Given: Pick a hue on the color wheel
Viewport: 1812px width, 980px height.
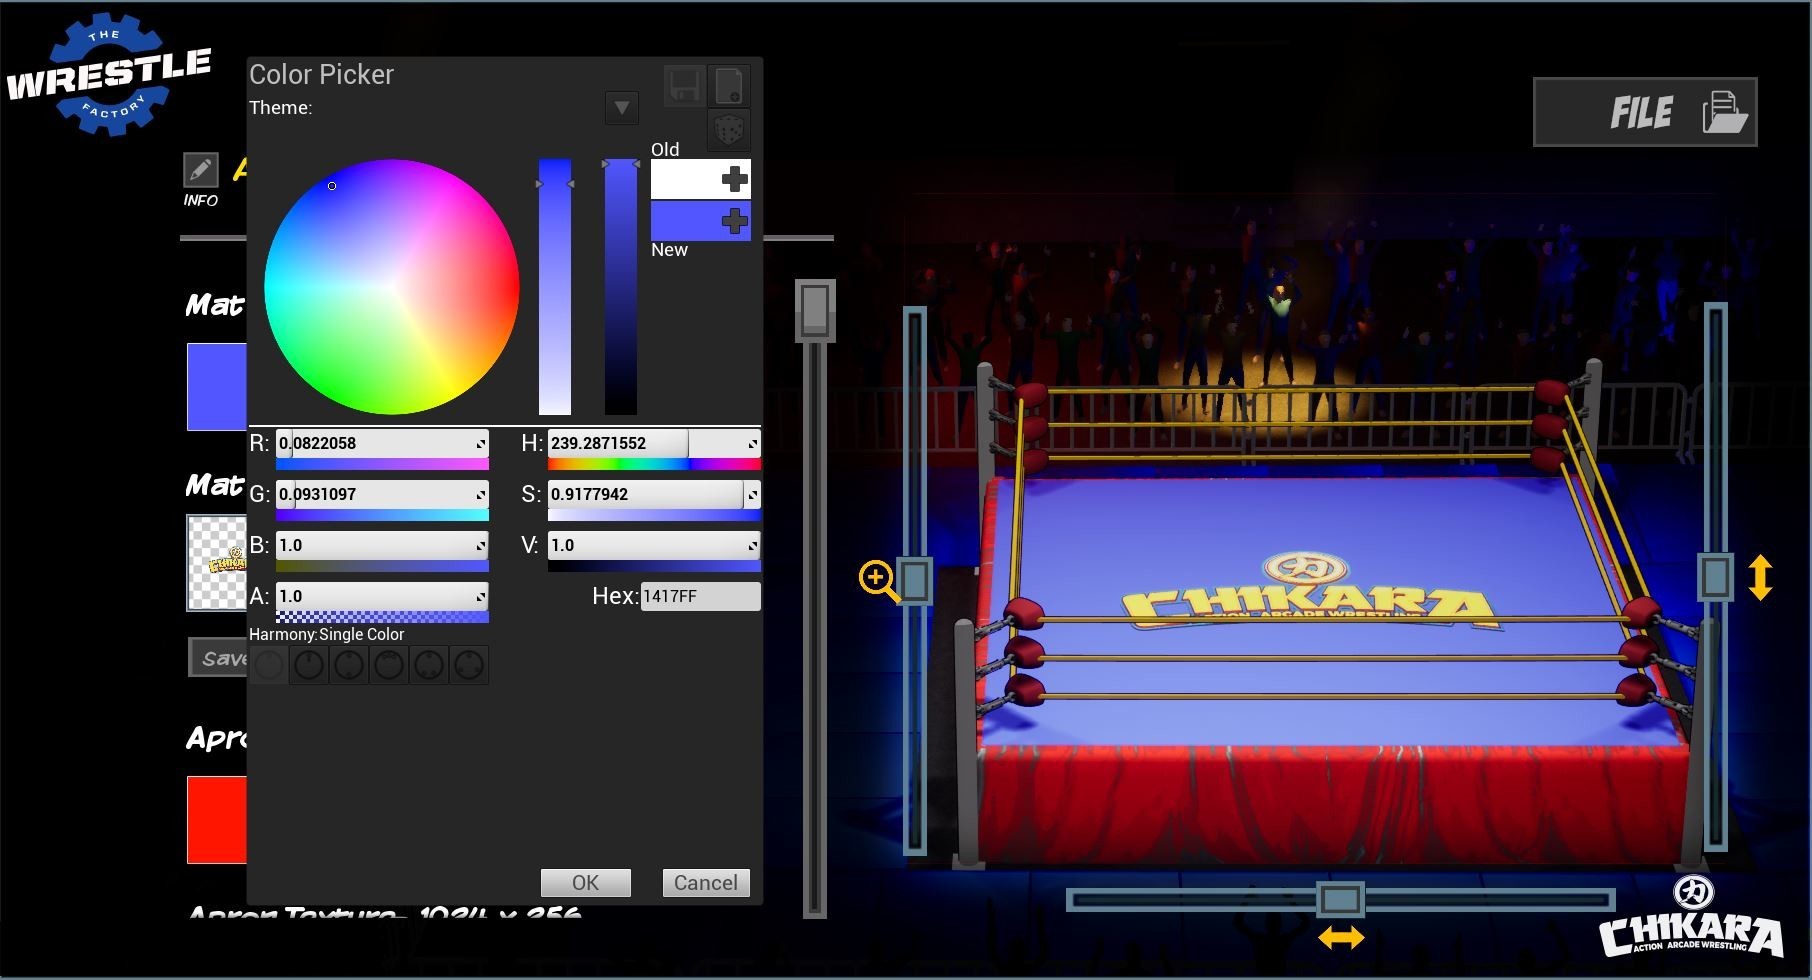Looking at the screenshot, I should (392, 287).
